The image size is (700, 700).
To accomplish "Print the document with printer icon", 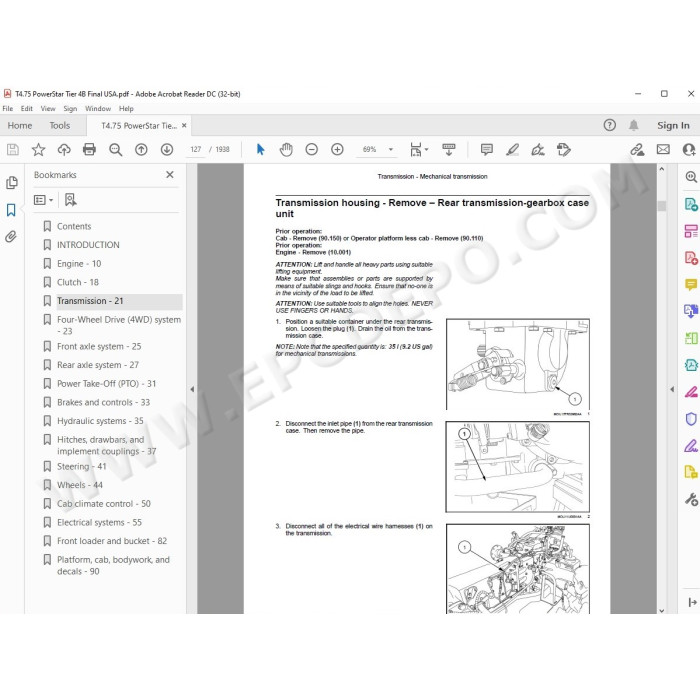I will click(89, 149).
